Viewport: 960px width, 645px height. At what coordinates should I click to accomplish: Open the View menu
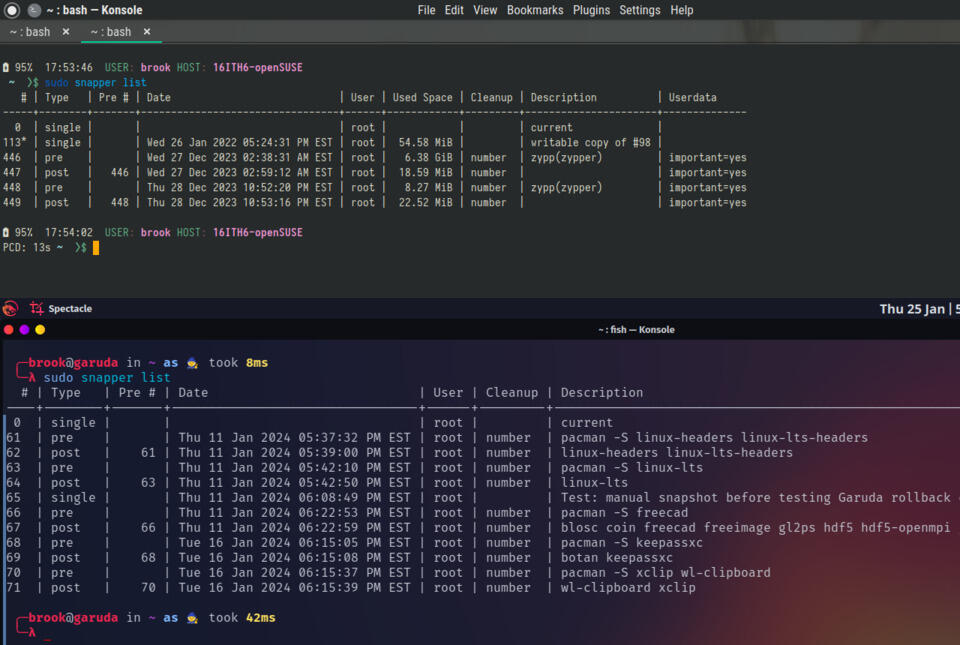click(x=485, y=10)
